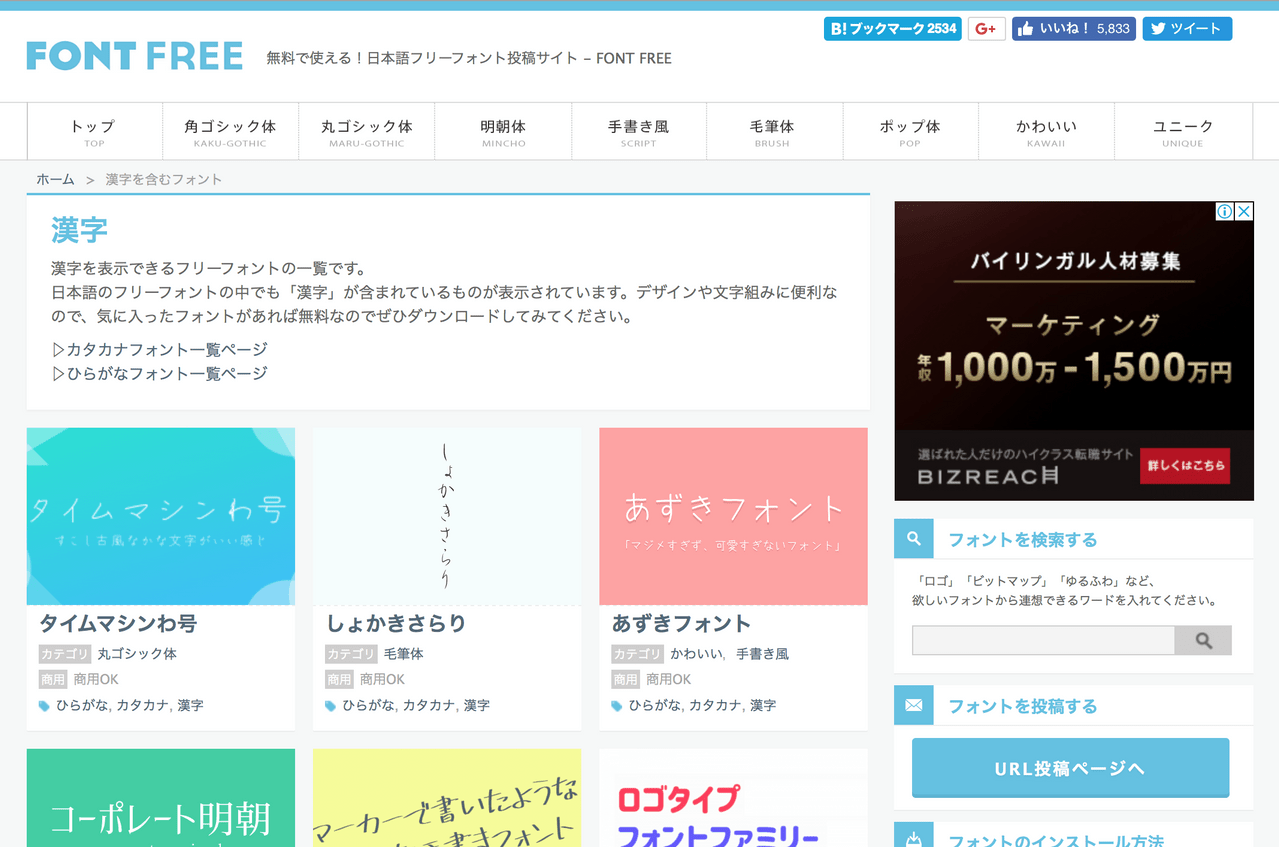
Task: Click かわいい category of あずきフォント
Action: click(696, 654)
